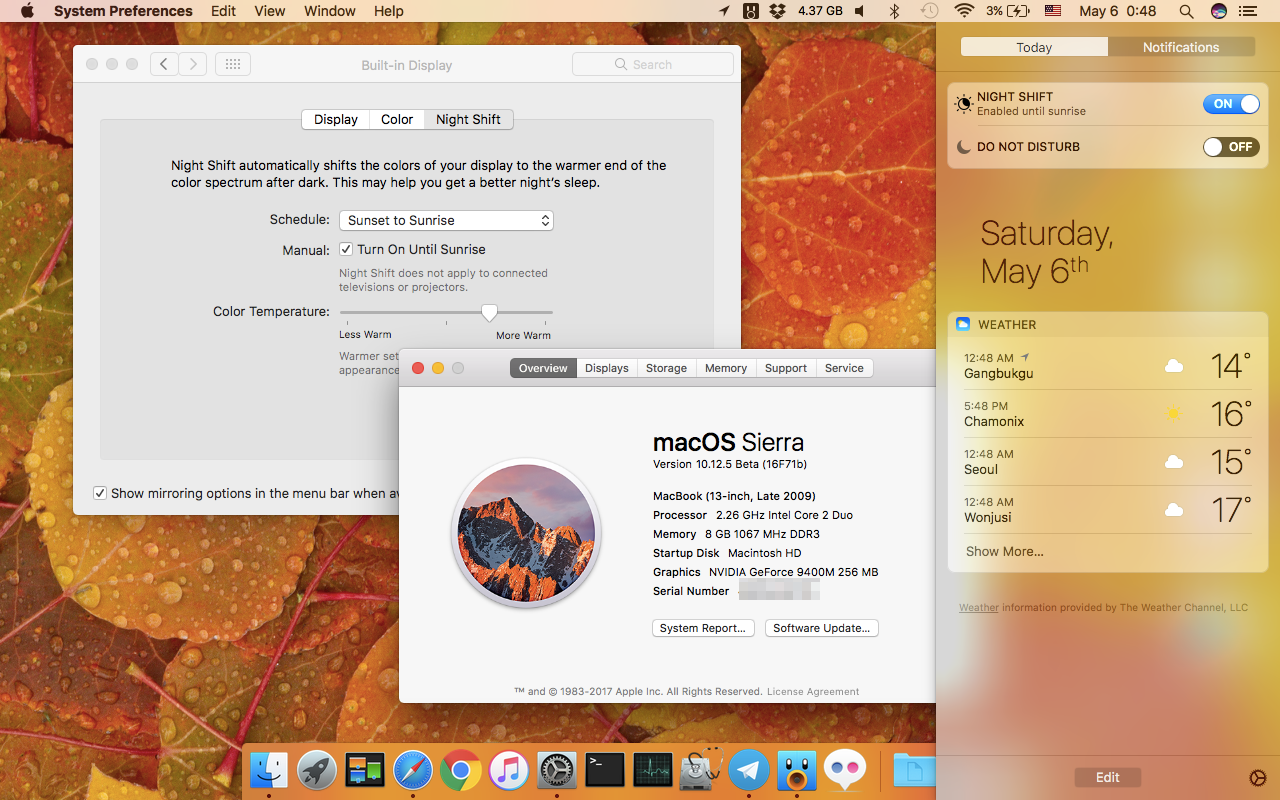Show all preferences grid button
This screenshot has width=1280, height=800.
coord(232,64)
